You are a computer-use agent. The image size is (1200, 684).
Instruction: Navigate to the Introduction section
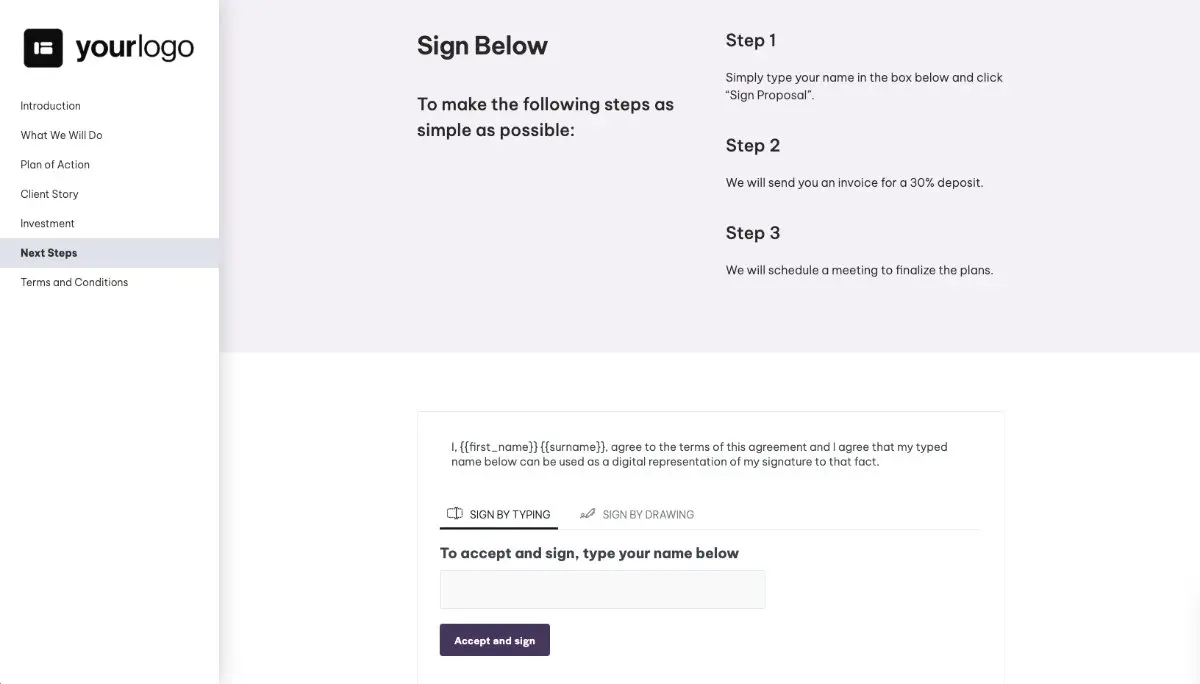pyautogui.click(x=50, y=105)
